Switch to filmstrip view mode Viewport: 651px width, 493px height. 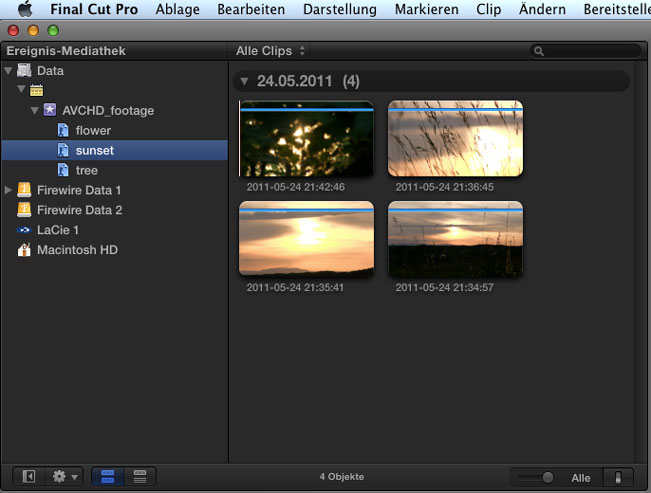pyautogui.click(x=109, y=477)
